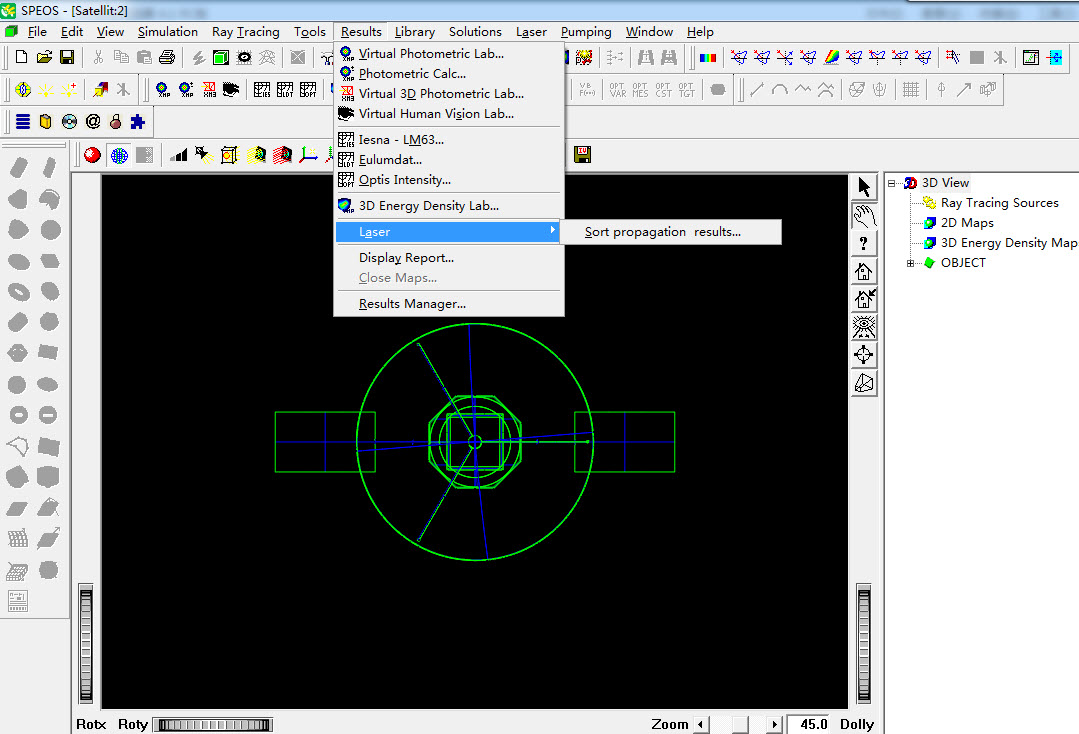Open the Ray Tracing menu
The height and width of the screenshot is (734, 1079).
(246, 32)
